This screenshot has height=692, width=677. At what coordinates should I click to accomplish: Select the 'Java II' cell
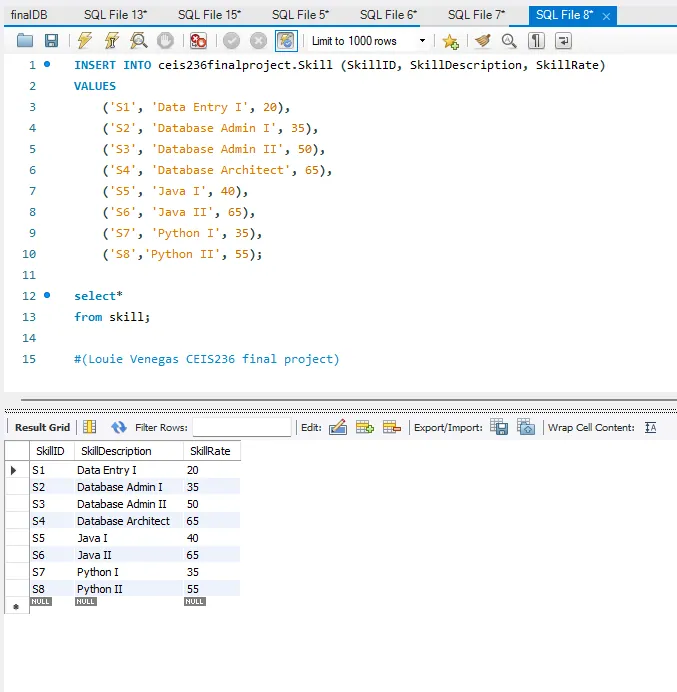pos(128,555)
